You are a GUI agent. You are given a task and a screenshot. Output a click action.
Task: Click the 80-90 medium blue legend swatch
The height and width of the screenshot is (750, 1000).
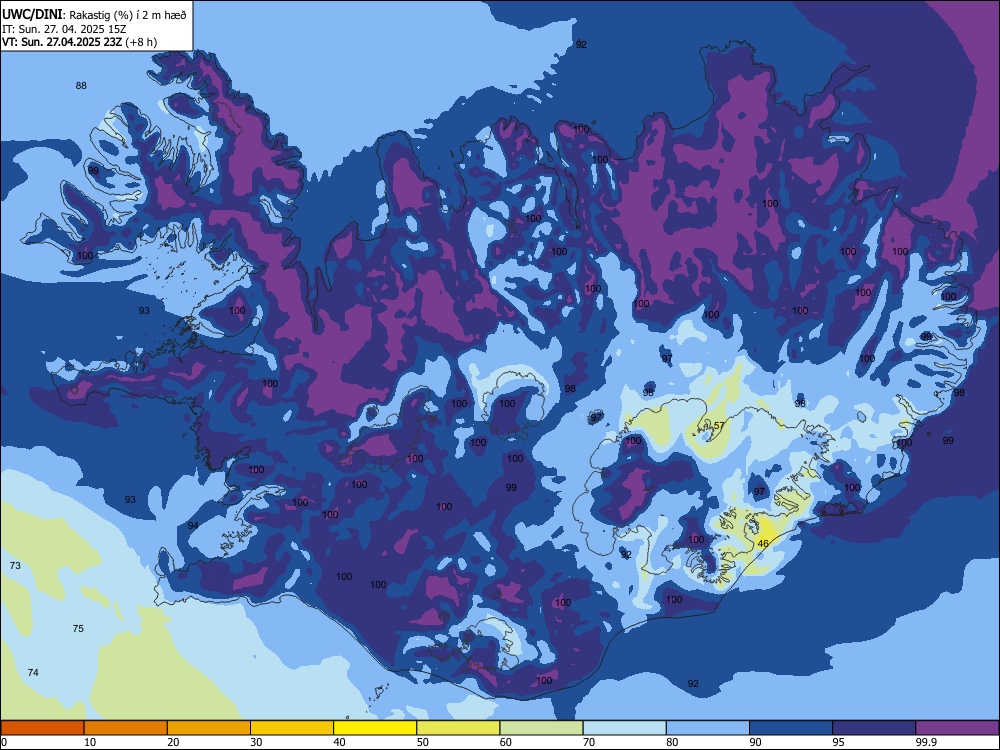click(708, 728)
